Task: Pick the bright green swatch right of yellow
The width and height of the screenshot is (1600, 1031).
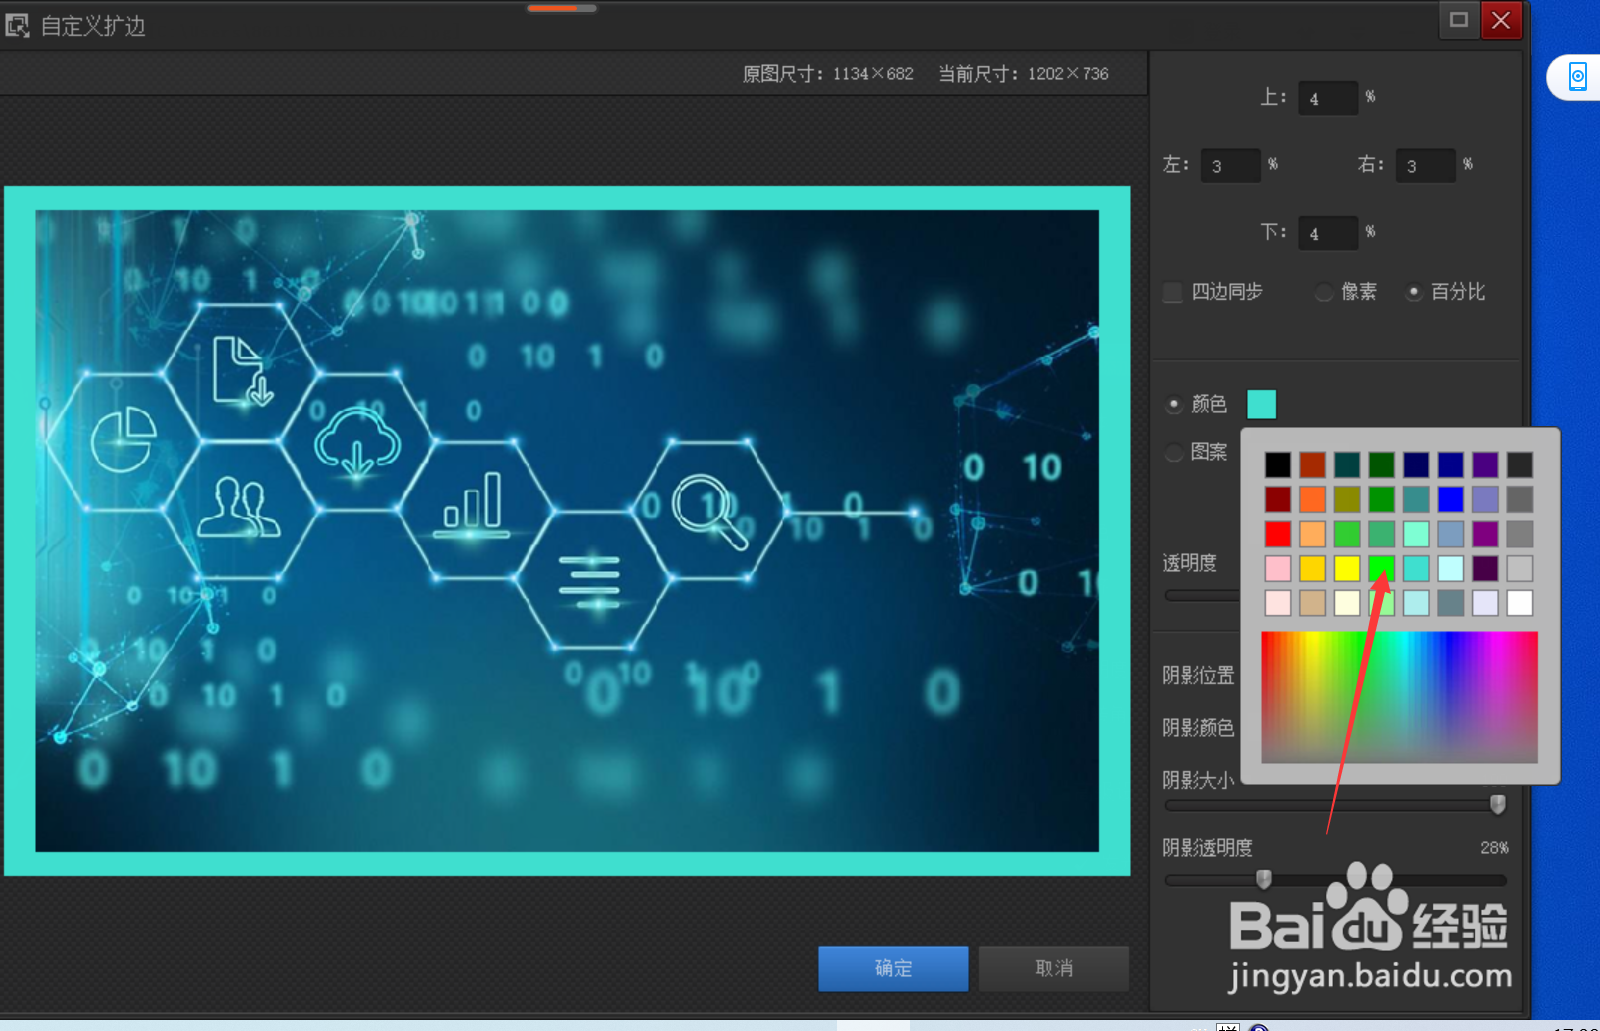Action: (1381, 568)
